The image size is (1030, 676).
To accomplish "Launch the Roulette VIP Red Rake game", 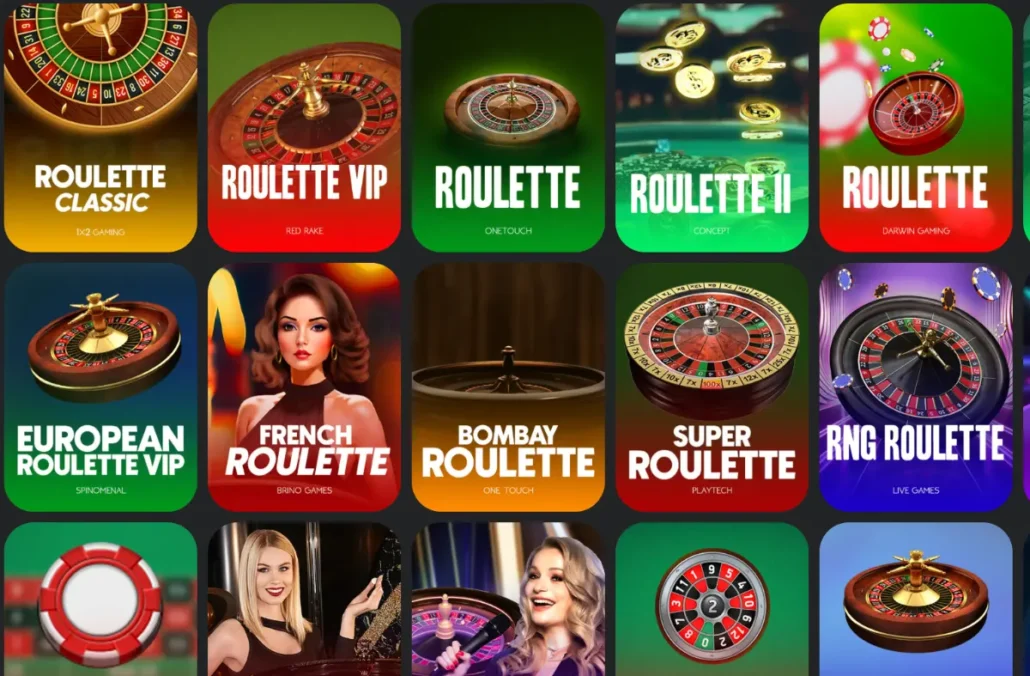I will coord(304,127).
